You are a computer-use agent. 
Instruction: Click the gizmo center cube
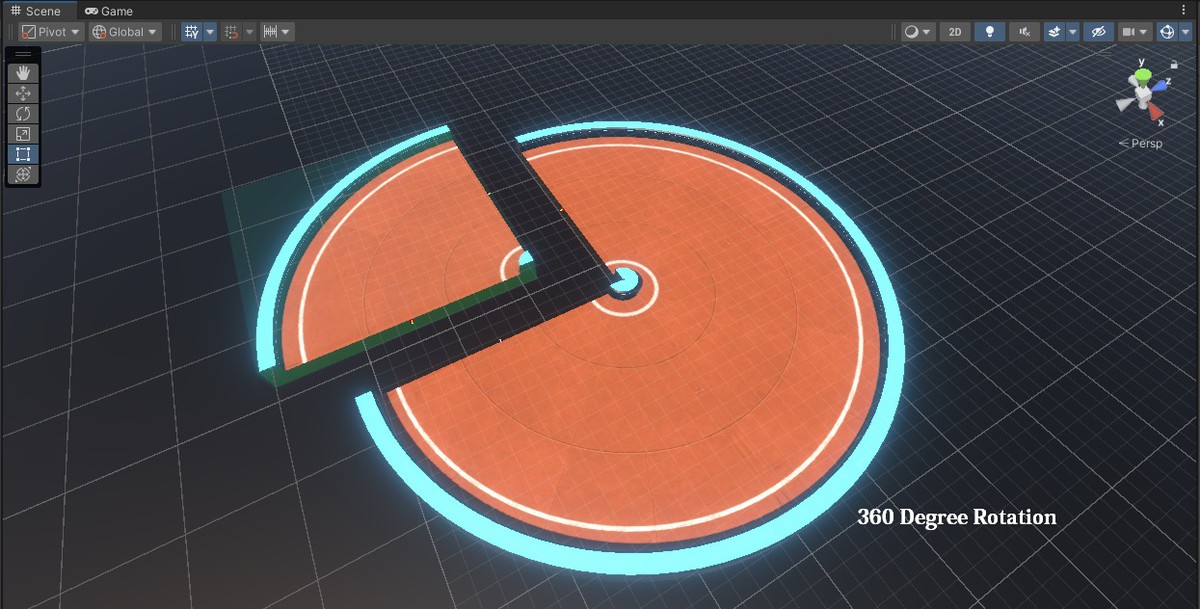(x=1142, y=94)
